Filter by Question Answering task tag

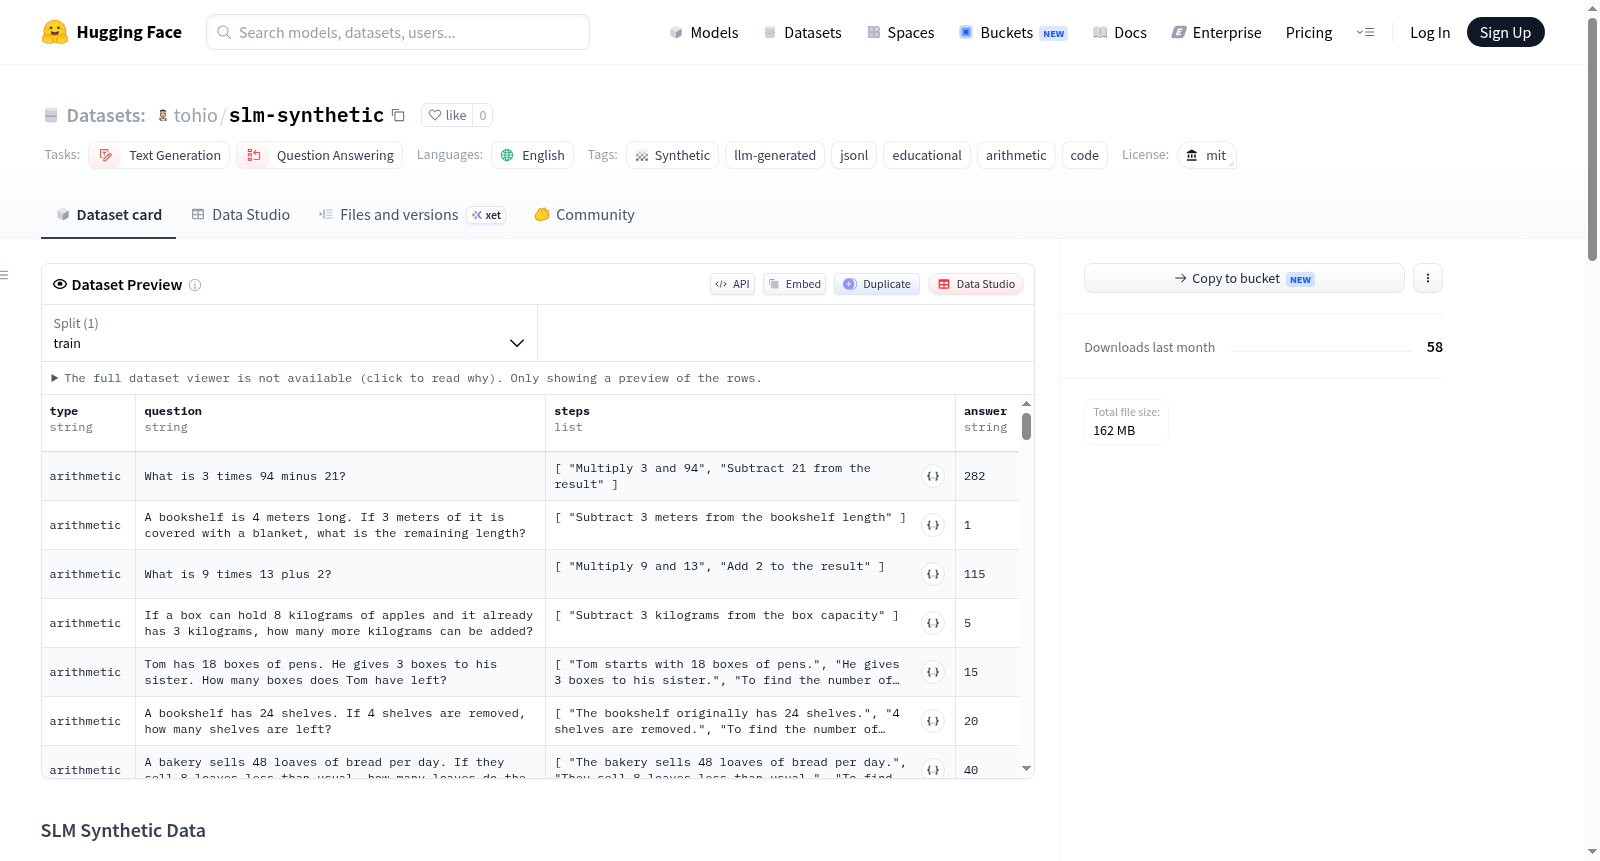[x=320, y=155]
